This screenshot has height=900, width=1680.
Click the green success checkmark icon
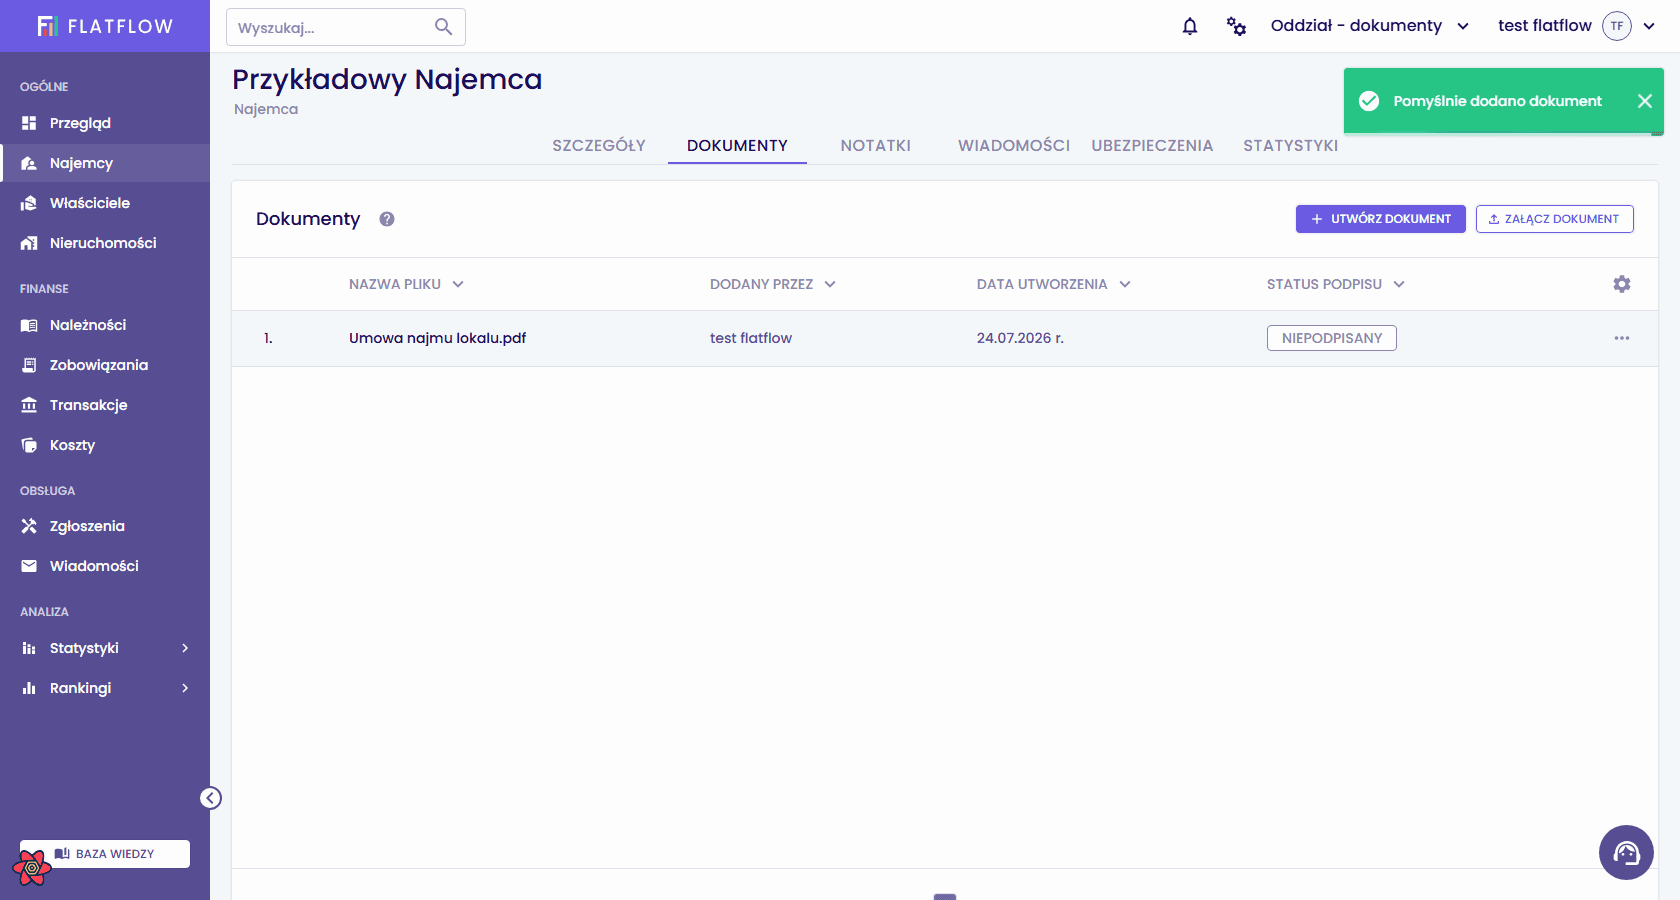click(x=1369, y=101)
